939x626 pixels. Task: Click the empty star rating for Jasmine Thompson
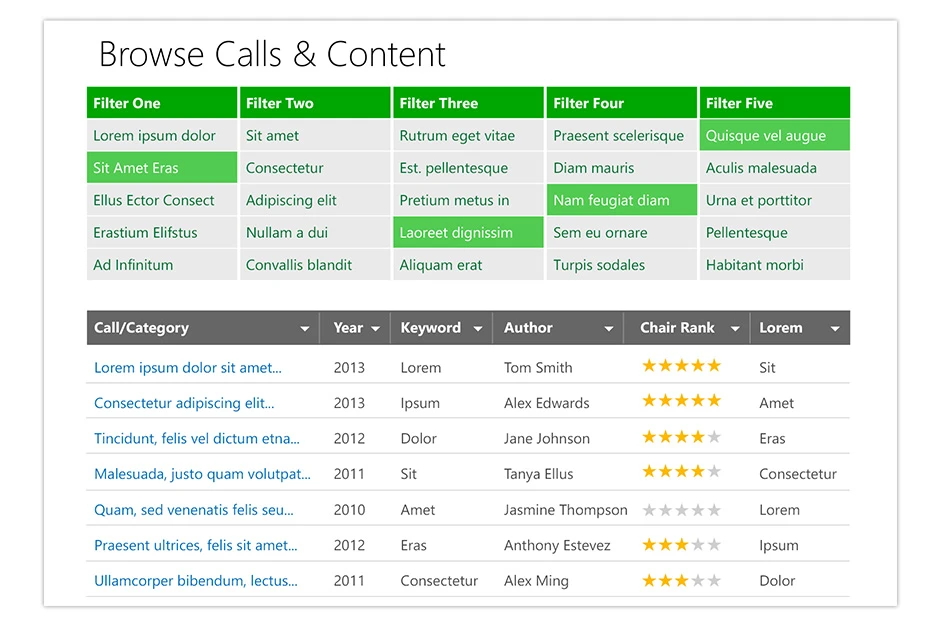[681, 510]
